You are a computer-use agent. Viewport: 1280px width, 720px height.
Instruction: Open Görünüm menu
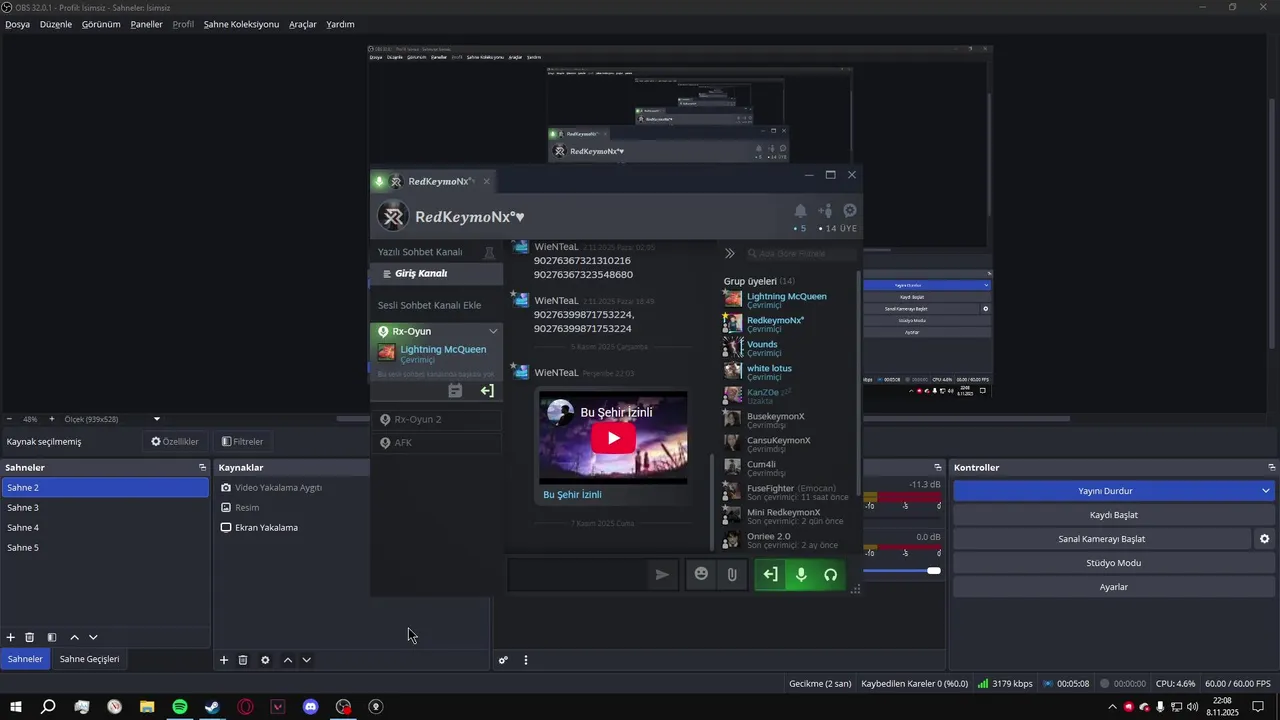pos(101,24)
